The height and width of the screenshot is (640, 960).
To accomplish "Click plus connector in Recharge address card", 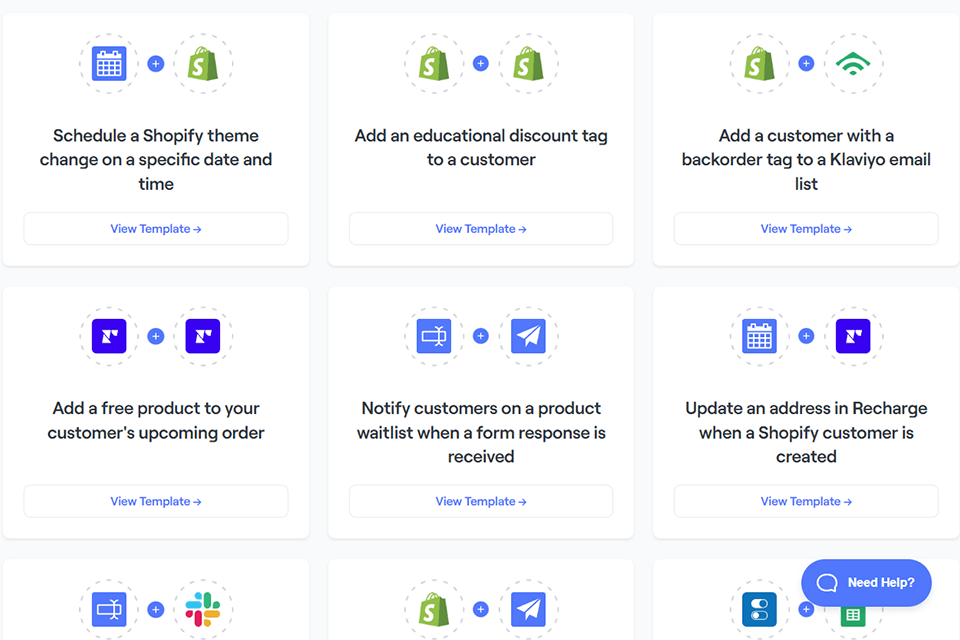I will point(806,336).
